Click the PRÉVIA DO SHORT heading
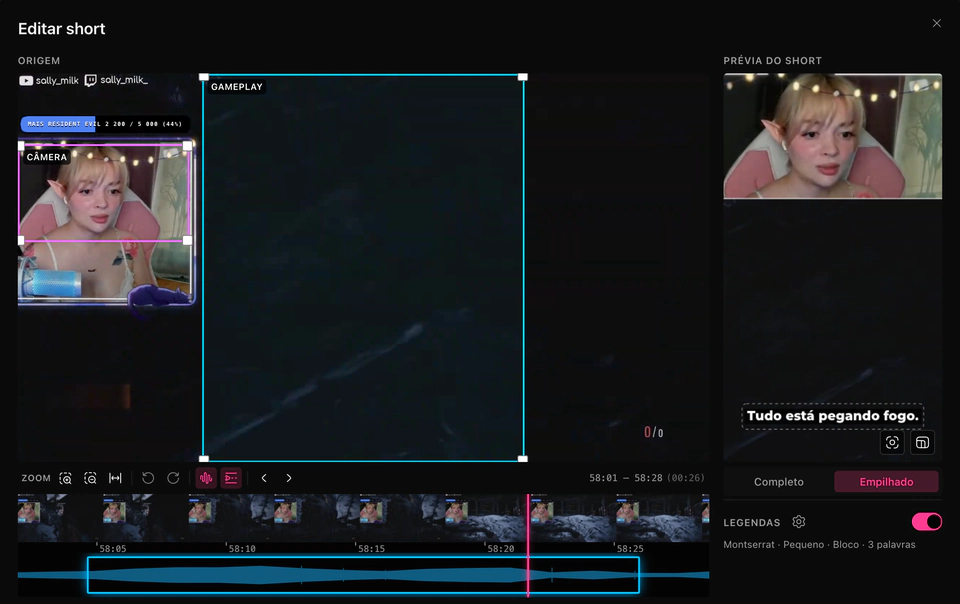The width and height of the screenshot is (960, 604). [773, 61]
